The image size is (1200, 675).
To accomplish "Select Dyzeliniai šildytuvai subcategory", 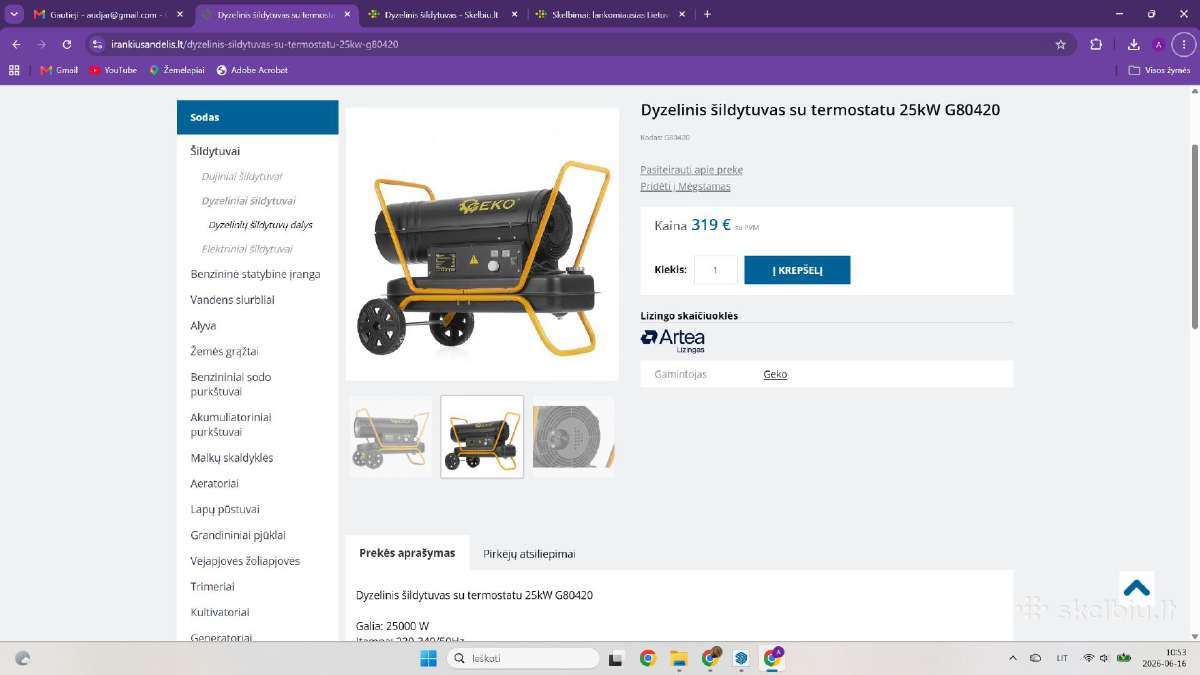I will tap(248, 201).
